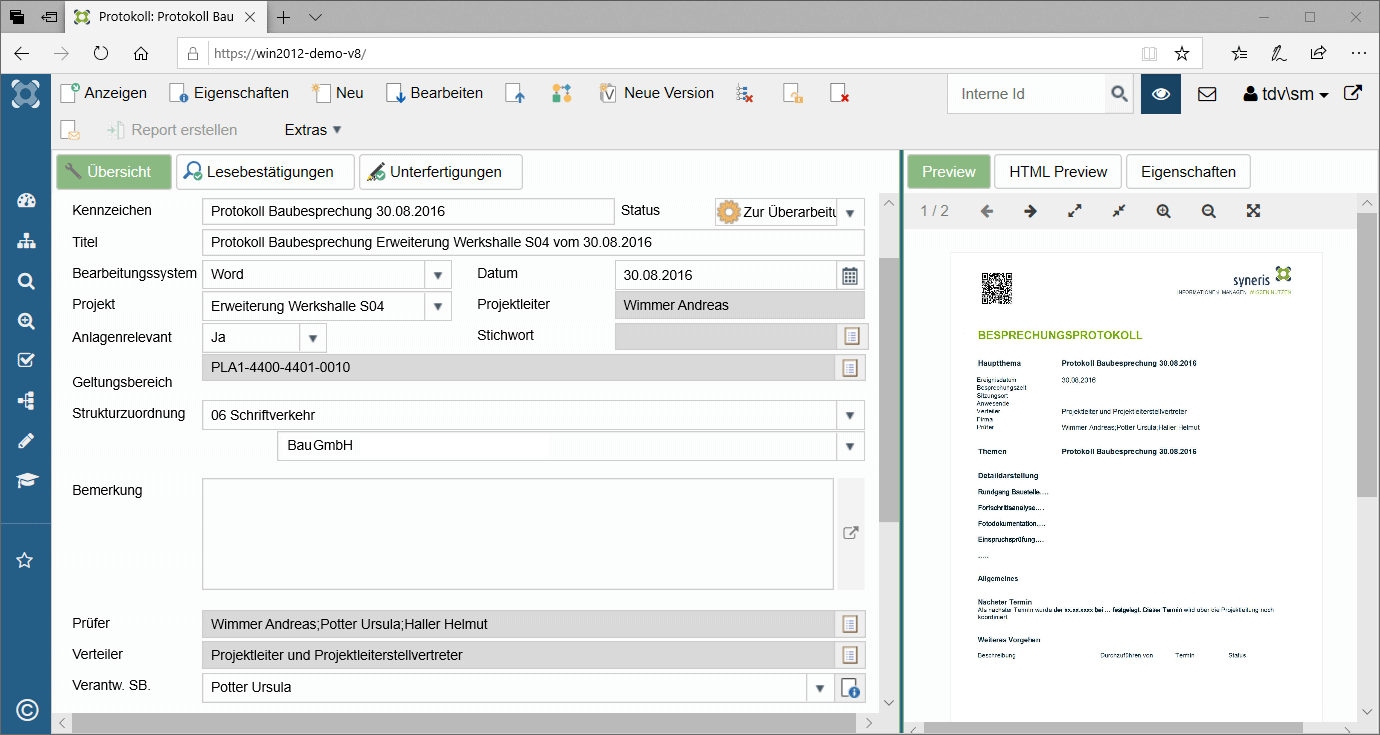Go to next preview page arrow
The image size is (1380, 735).
coord(1031,211)
